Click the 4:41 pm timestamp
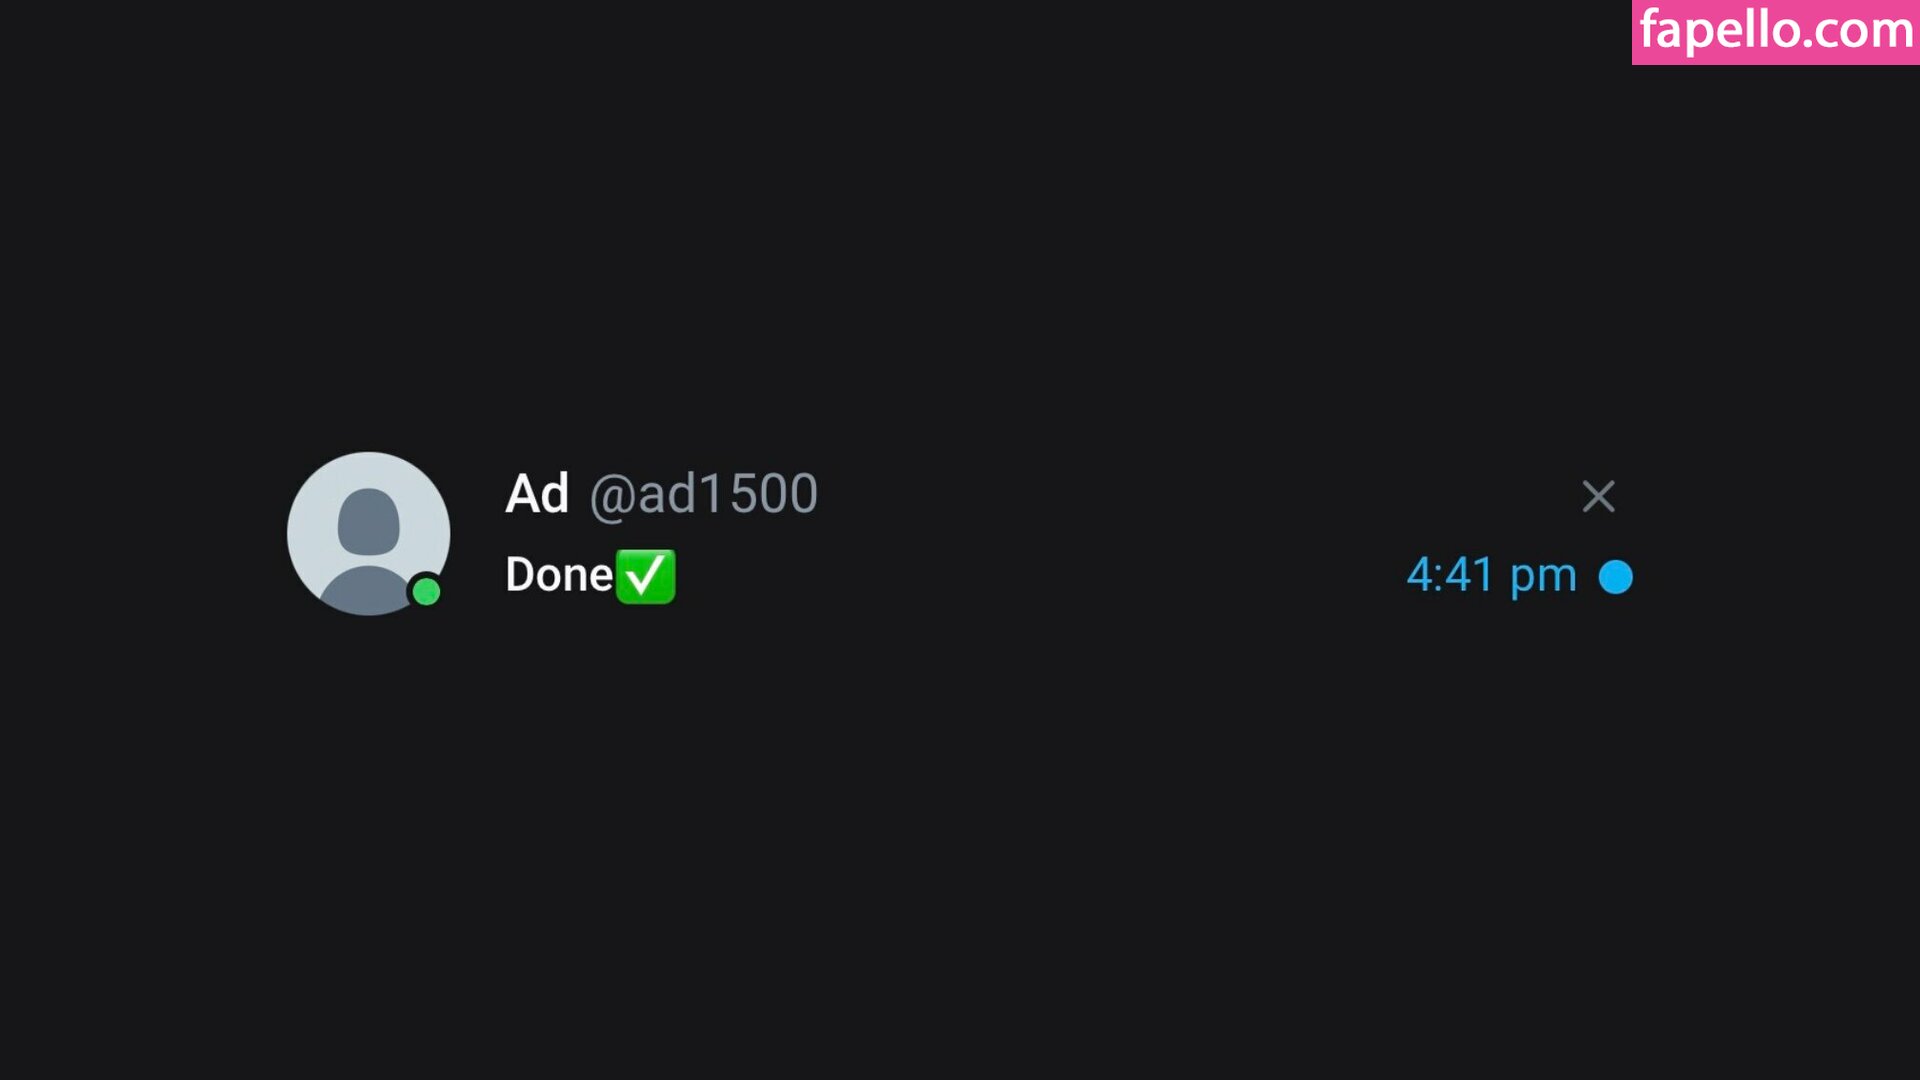Screen dimensions: 1920x1080 [1491, 576]
